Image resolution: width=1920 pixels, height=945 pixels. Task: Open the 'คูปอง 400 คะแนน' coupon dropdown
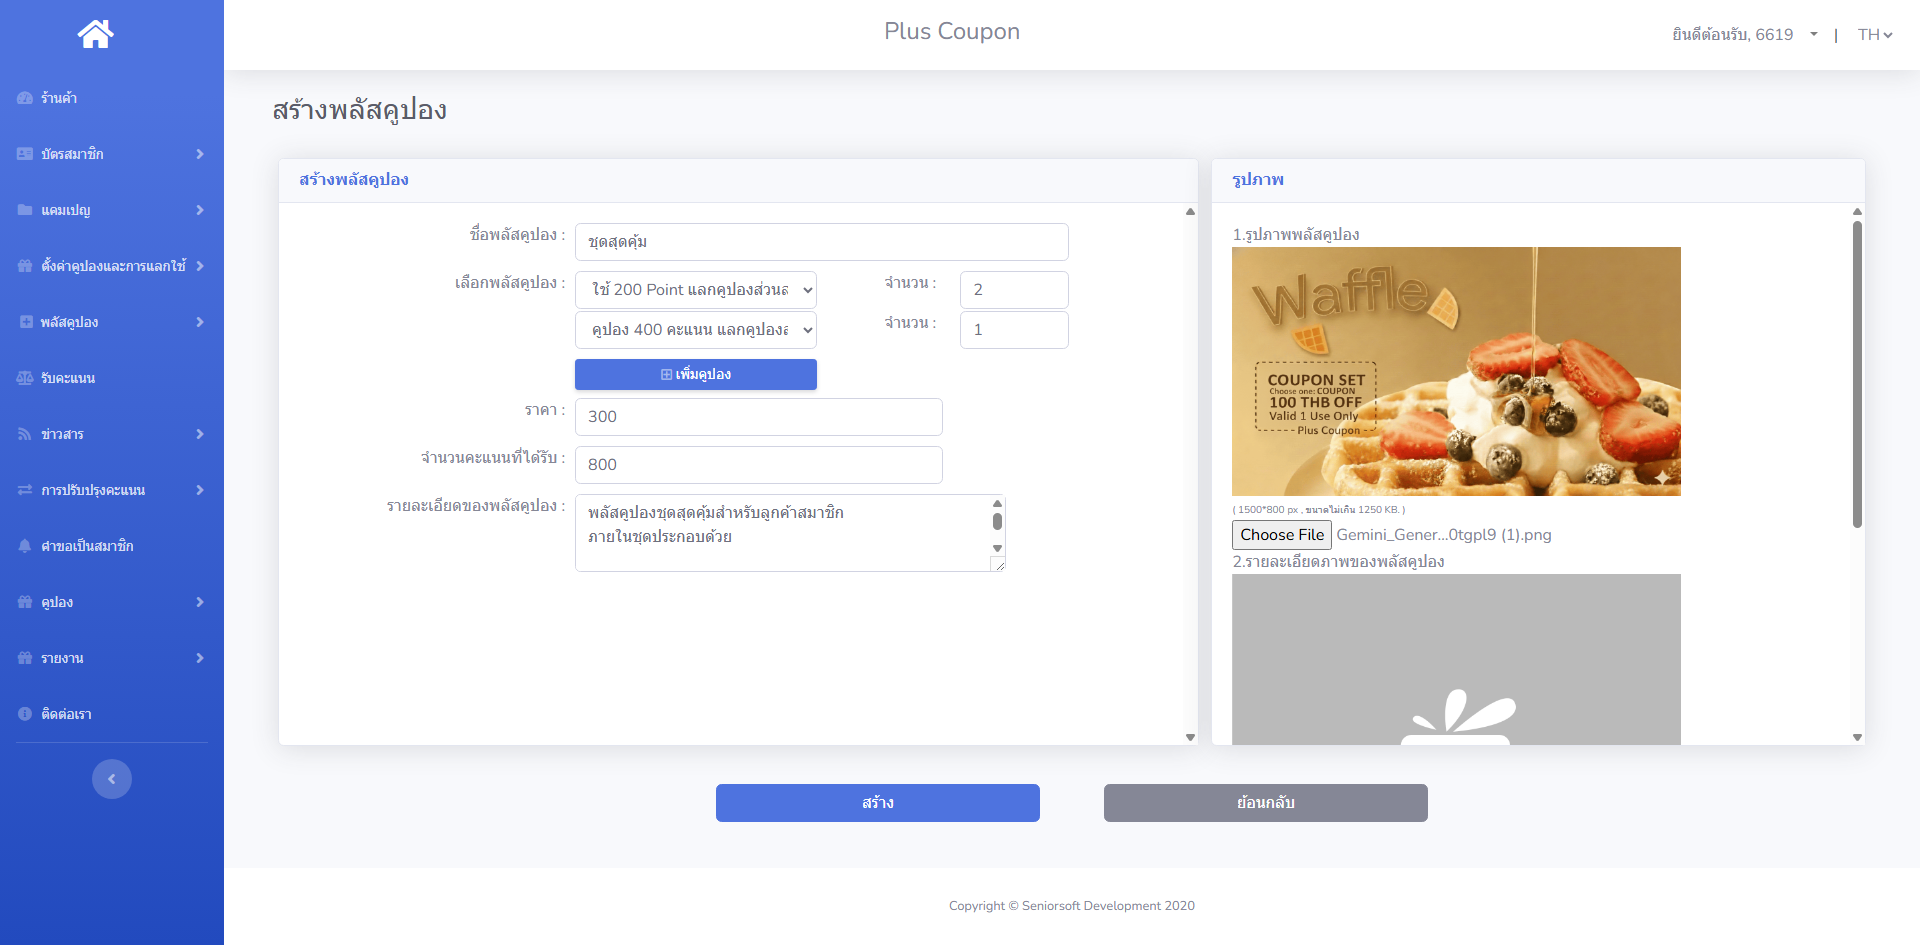(696, 330)
